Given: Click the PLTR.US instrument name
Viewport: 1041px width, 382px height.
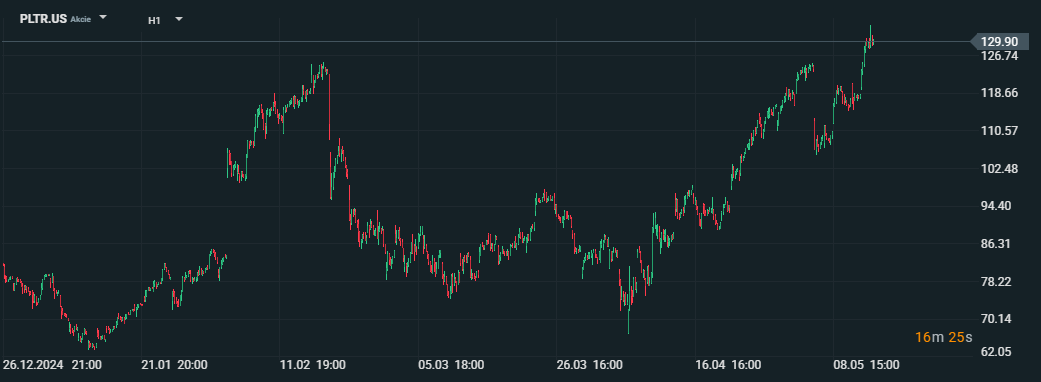Looking at the screenshot, I should [x=43, y=19].
